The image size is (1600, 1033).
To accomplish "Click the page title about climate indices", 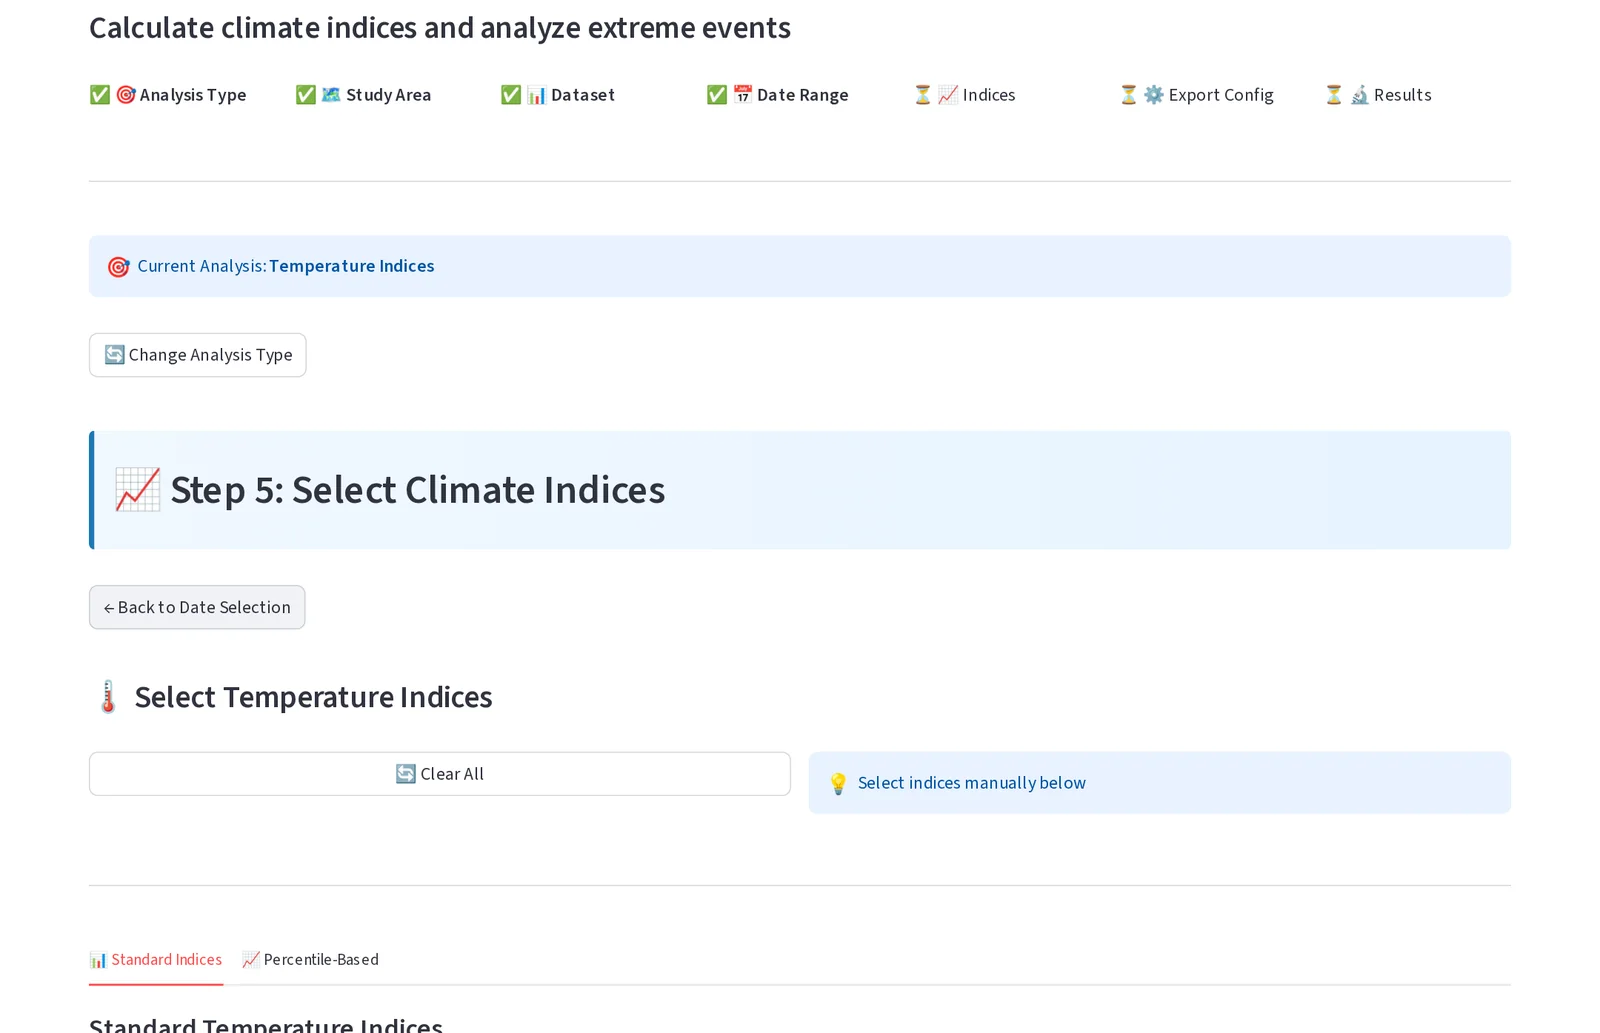I will (440, 28).
